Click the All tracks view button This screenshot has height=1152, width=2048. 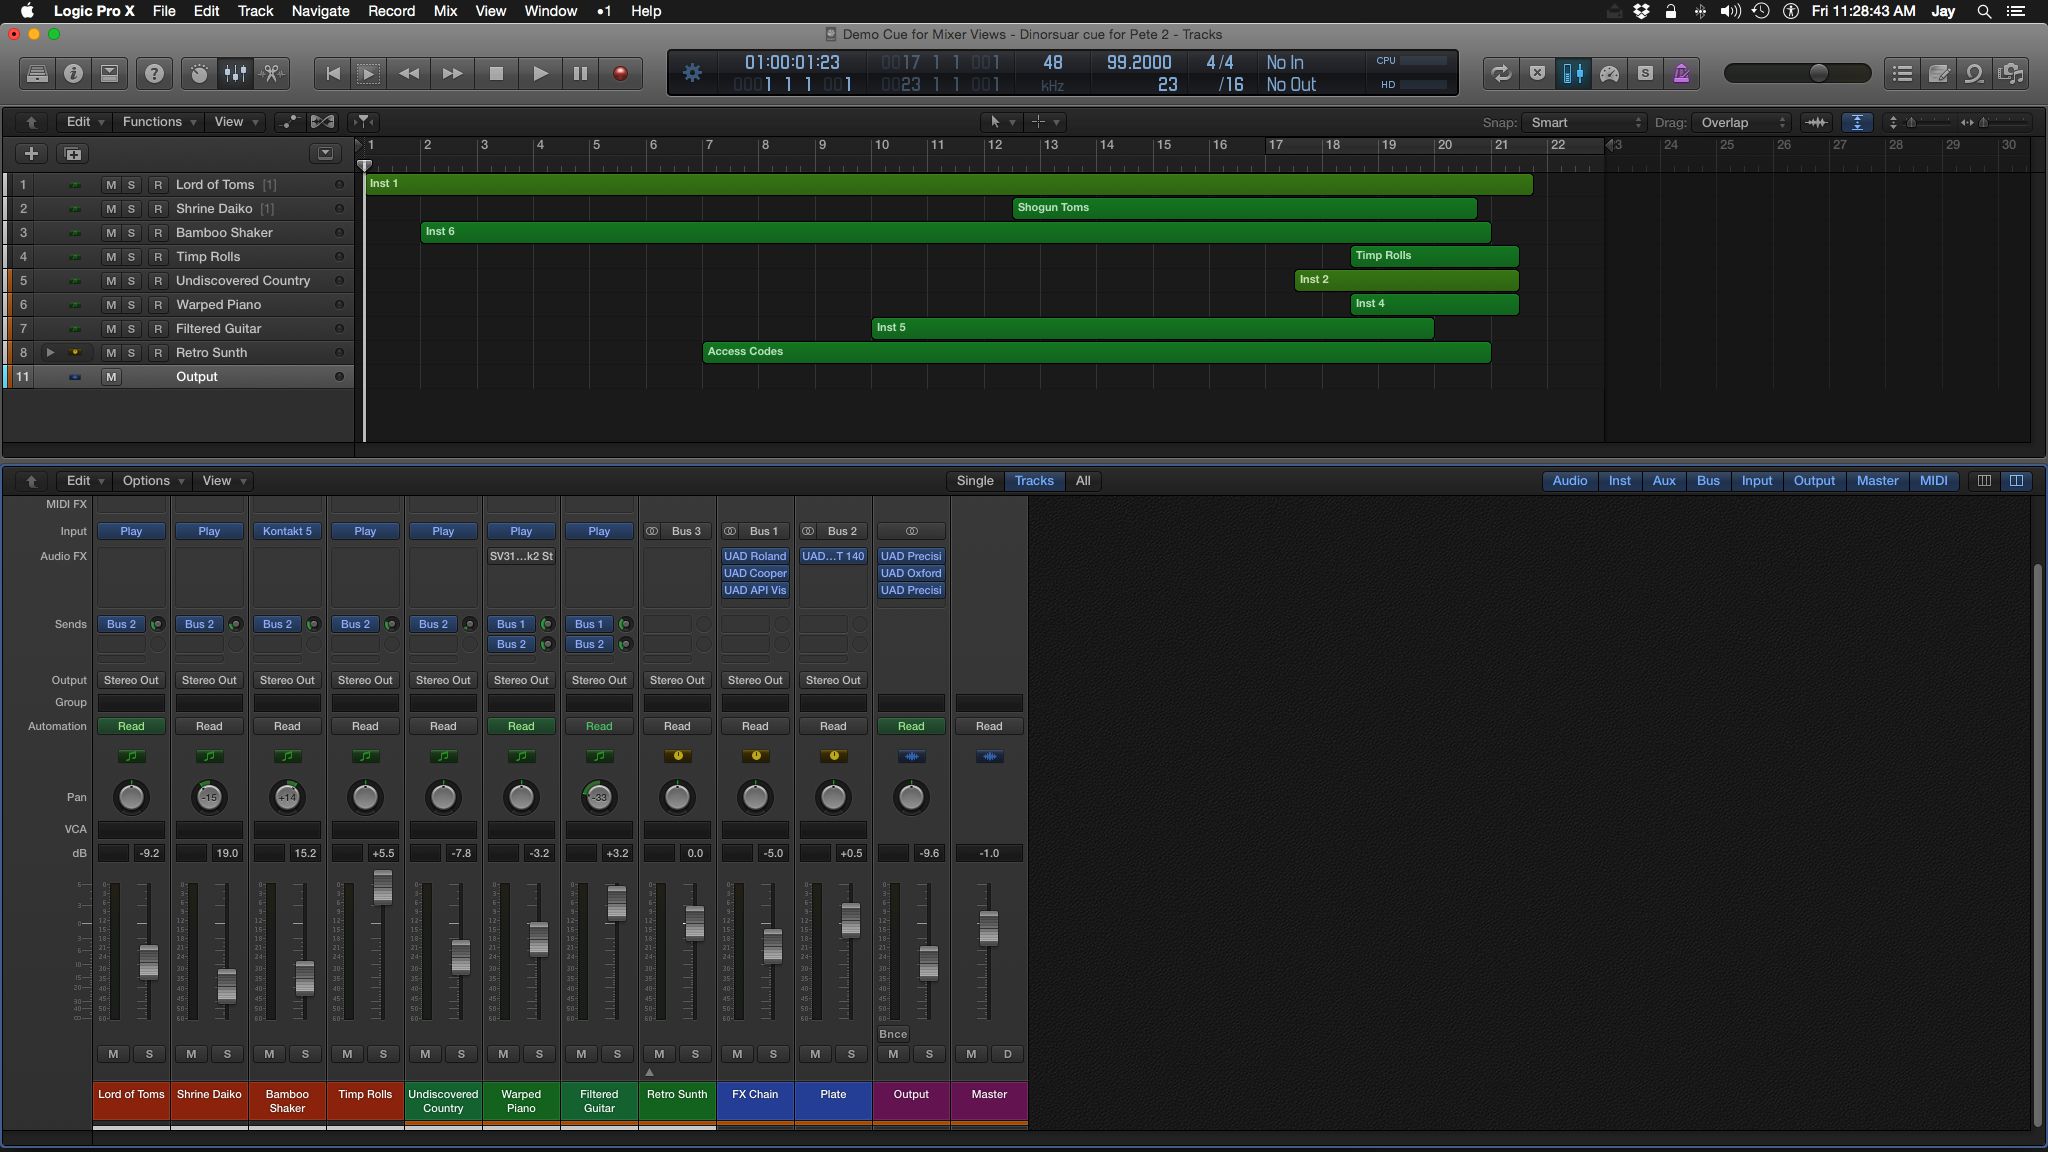pyautogui.click(x=1083, y=480)
